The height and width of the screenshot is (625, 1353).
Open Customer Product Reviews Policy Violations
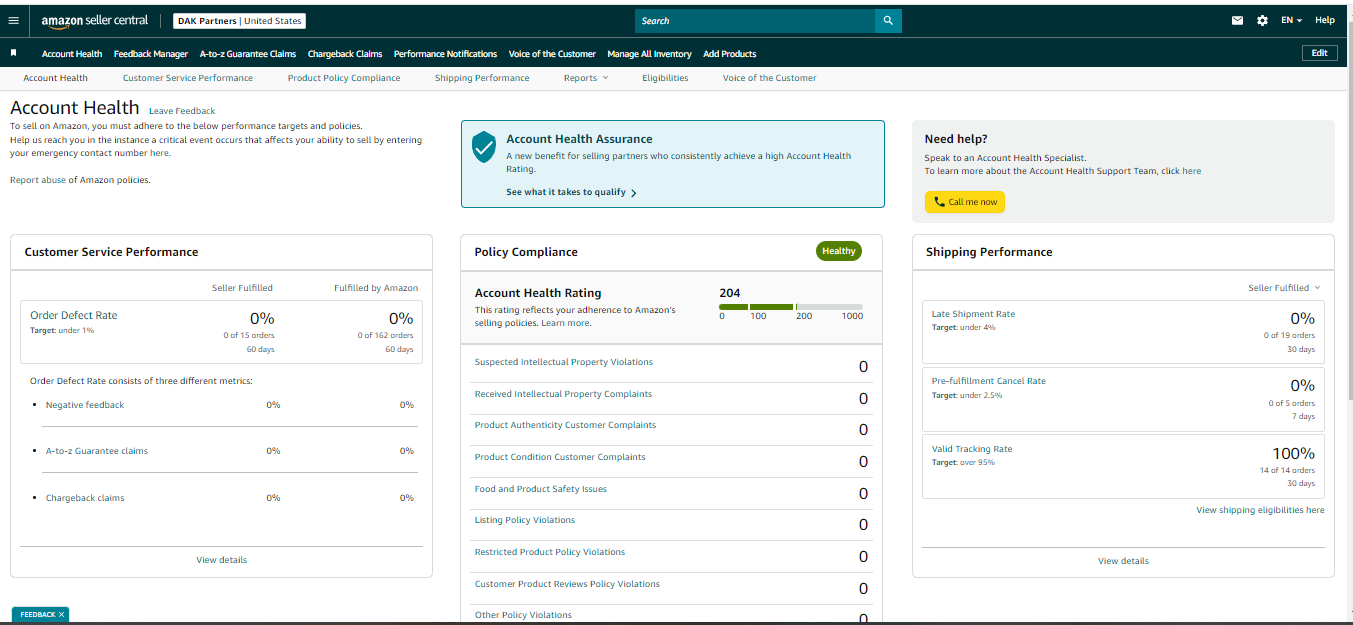(567, 584)
